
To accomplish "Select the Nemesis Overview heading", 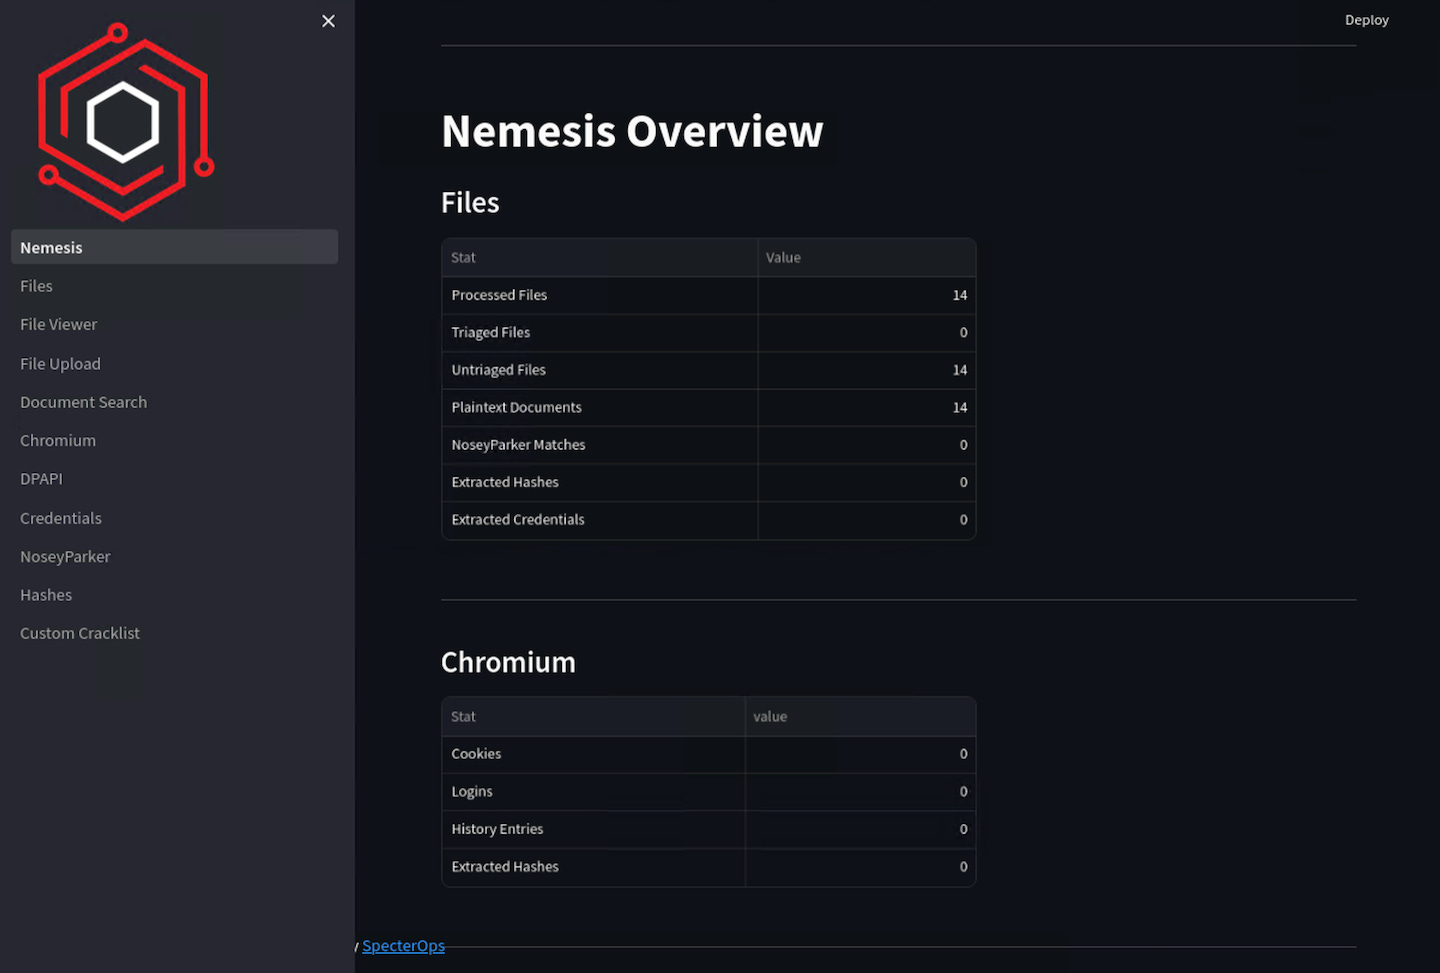I will pos(632,131).
